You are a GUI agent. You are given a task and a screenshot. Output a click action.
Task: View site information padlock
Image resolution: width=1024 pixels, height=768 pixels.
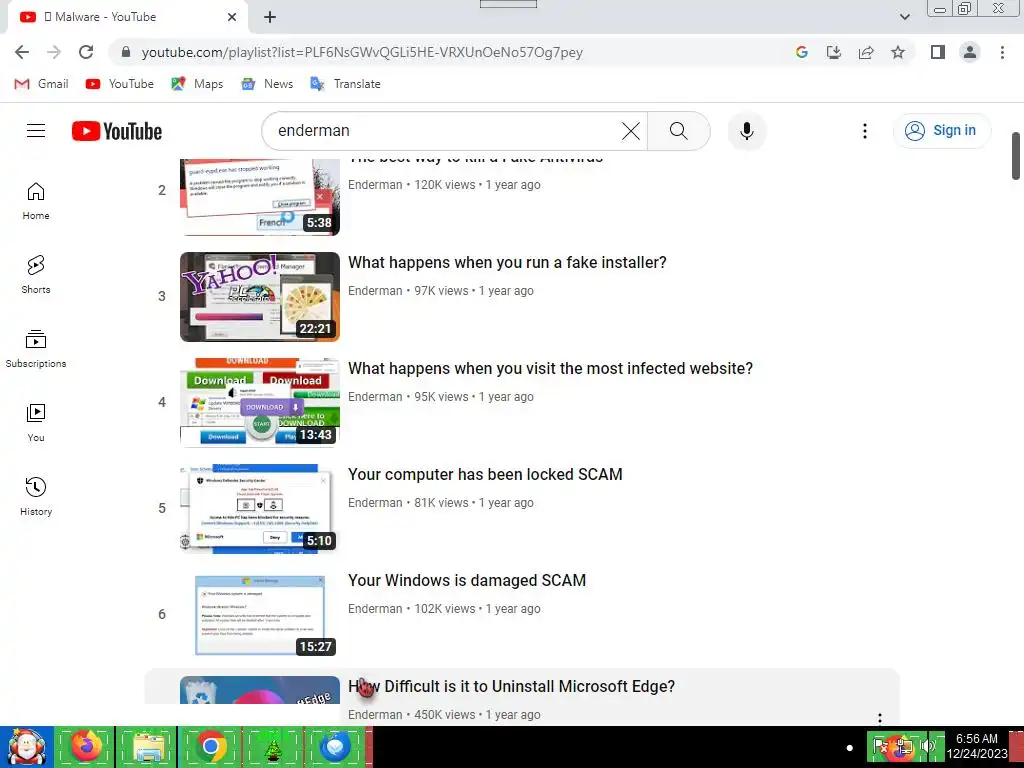point(126,52)
